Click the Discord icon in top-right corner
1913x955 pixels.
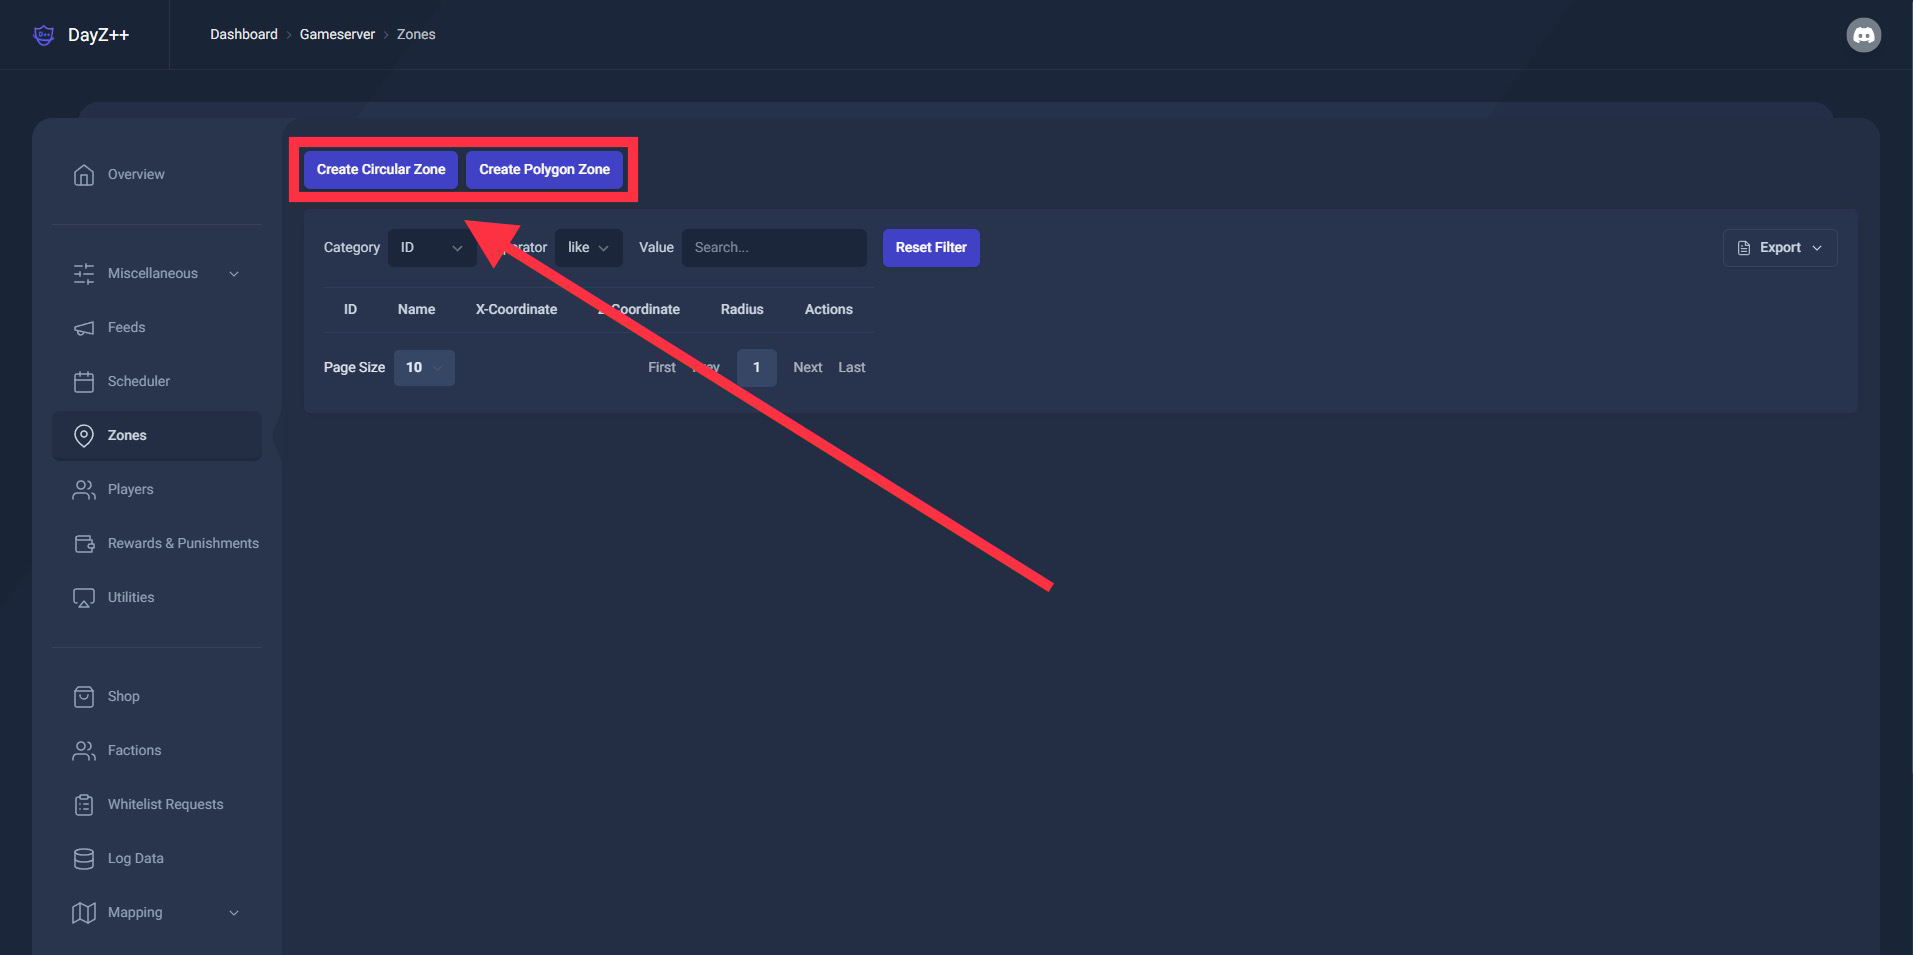tap(1863, 35)
